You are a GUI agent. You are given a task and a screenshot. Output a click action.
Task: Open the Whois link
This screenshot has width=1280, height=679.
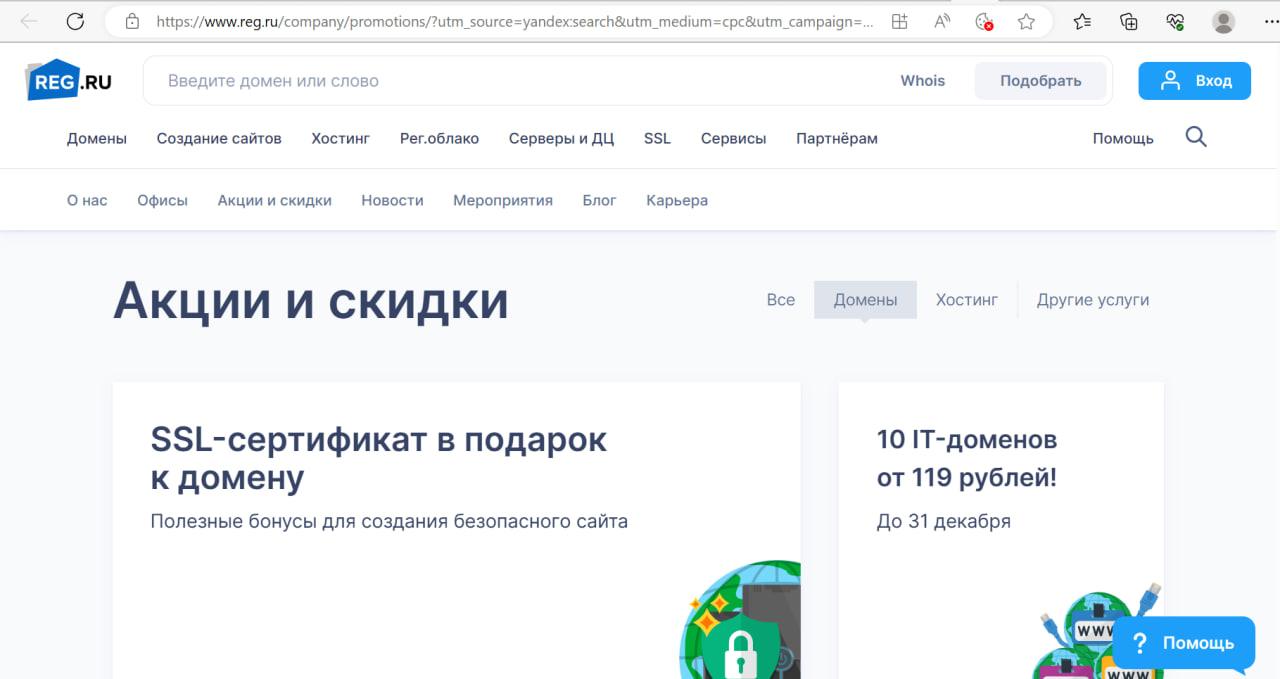click(x=922, y=80)
